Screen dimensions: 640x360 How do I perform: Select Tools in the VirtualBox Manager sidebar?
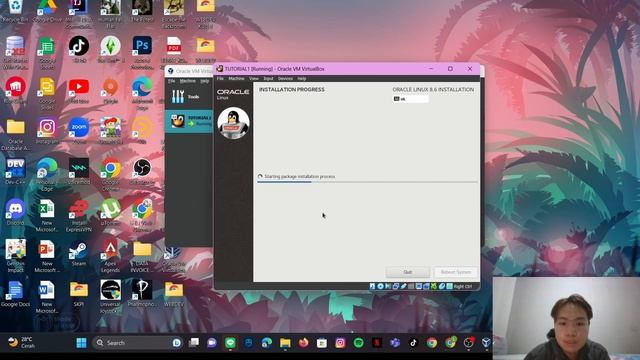click(x=189, y=97)
